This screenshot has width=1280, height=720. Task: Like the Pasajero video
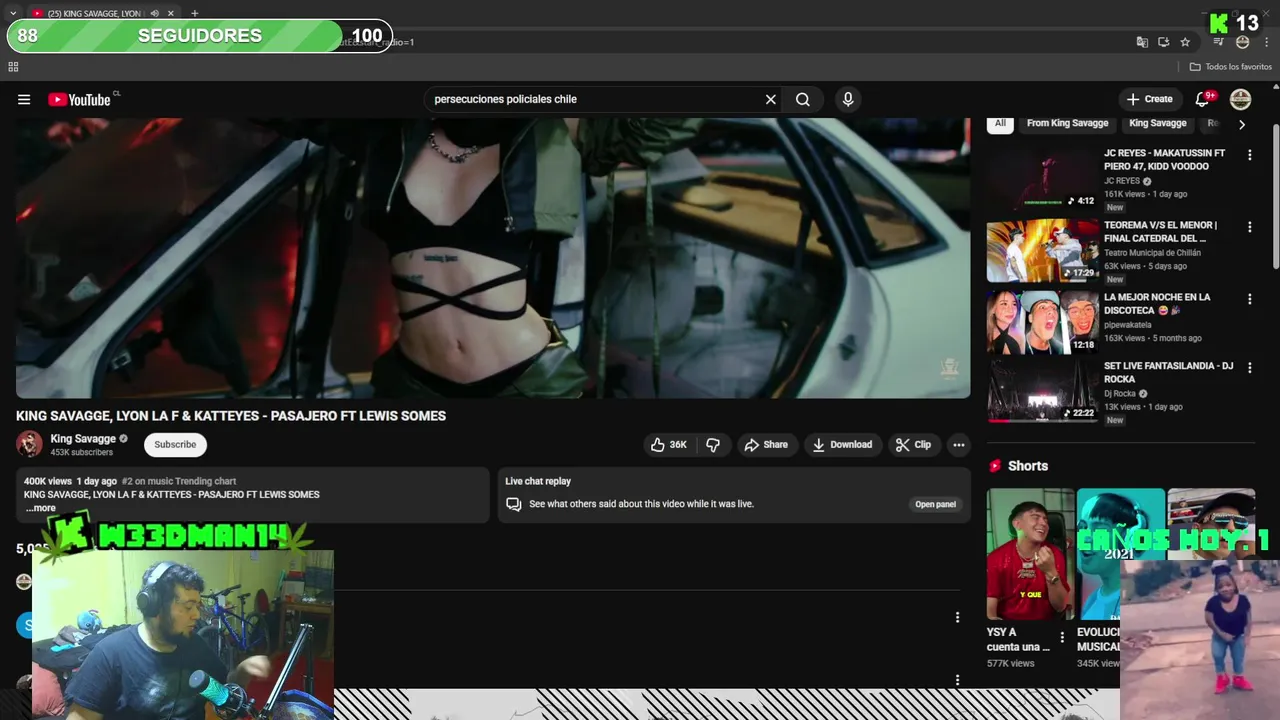(x=670, y=445)
